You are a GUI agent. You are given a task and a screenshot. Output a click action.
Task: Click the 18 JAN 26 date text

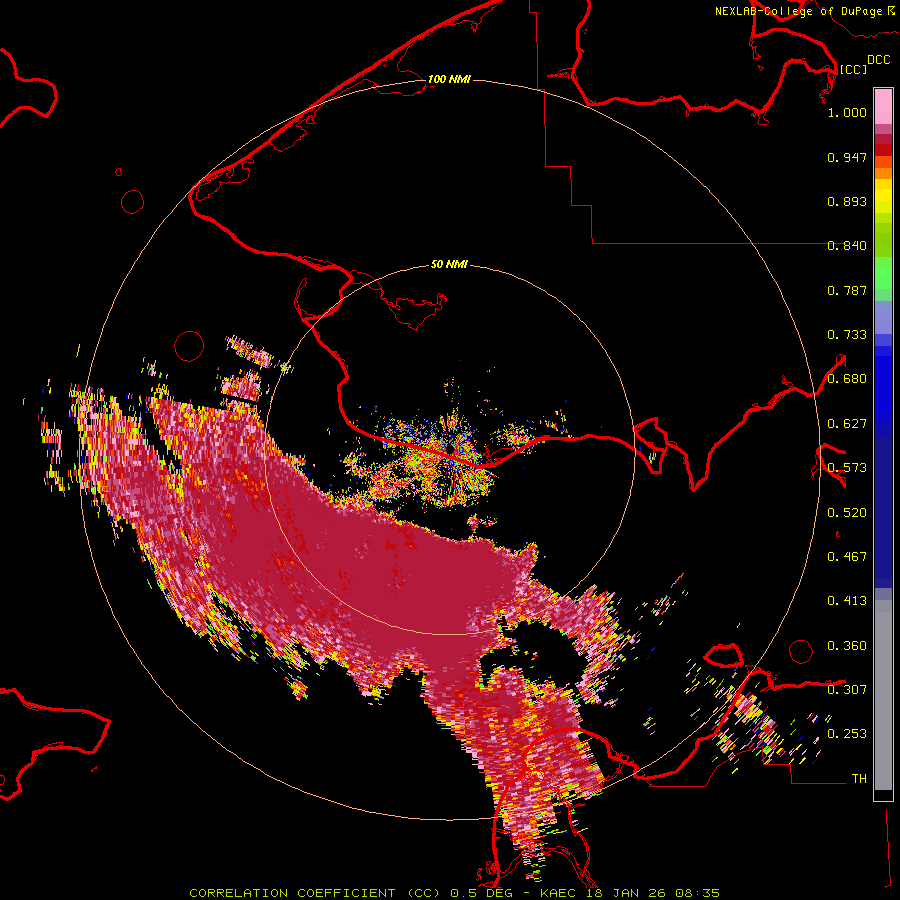click(626, 893)
